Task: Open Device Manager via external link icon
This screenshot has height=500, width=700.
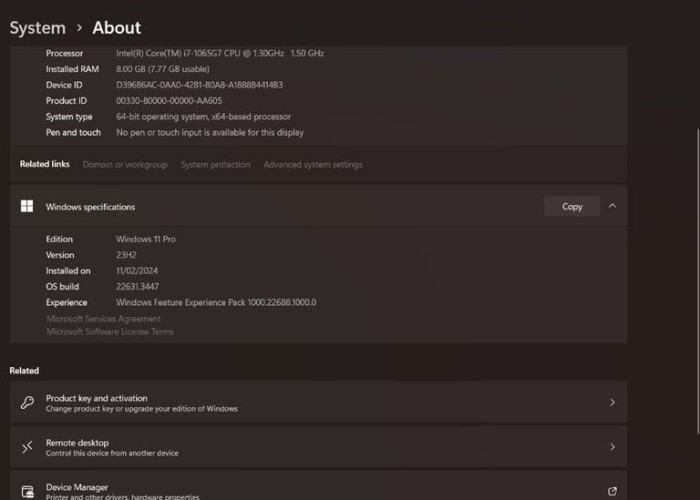Action: 612,491
